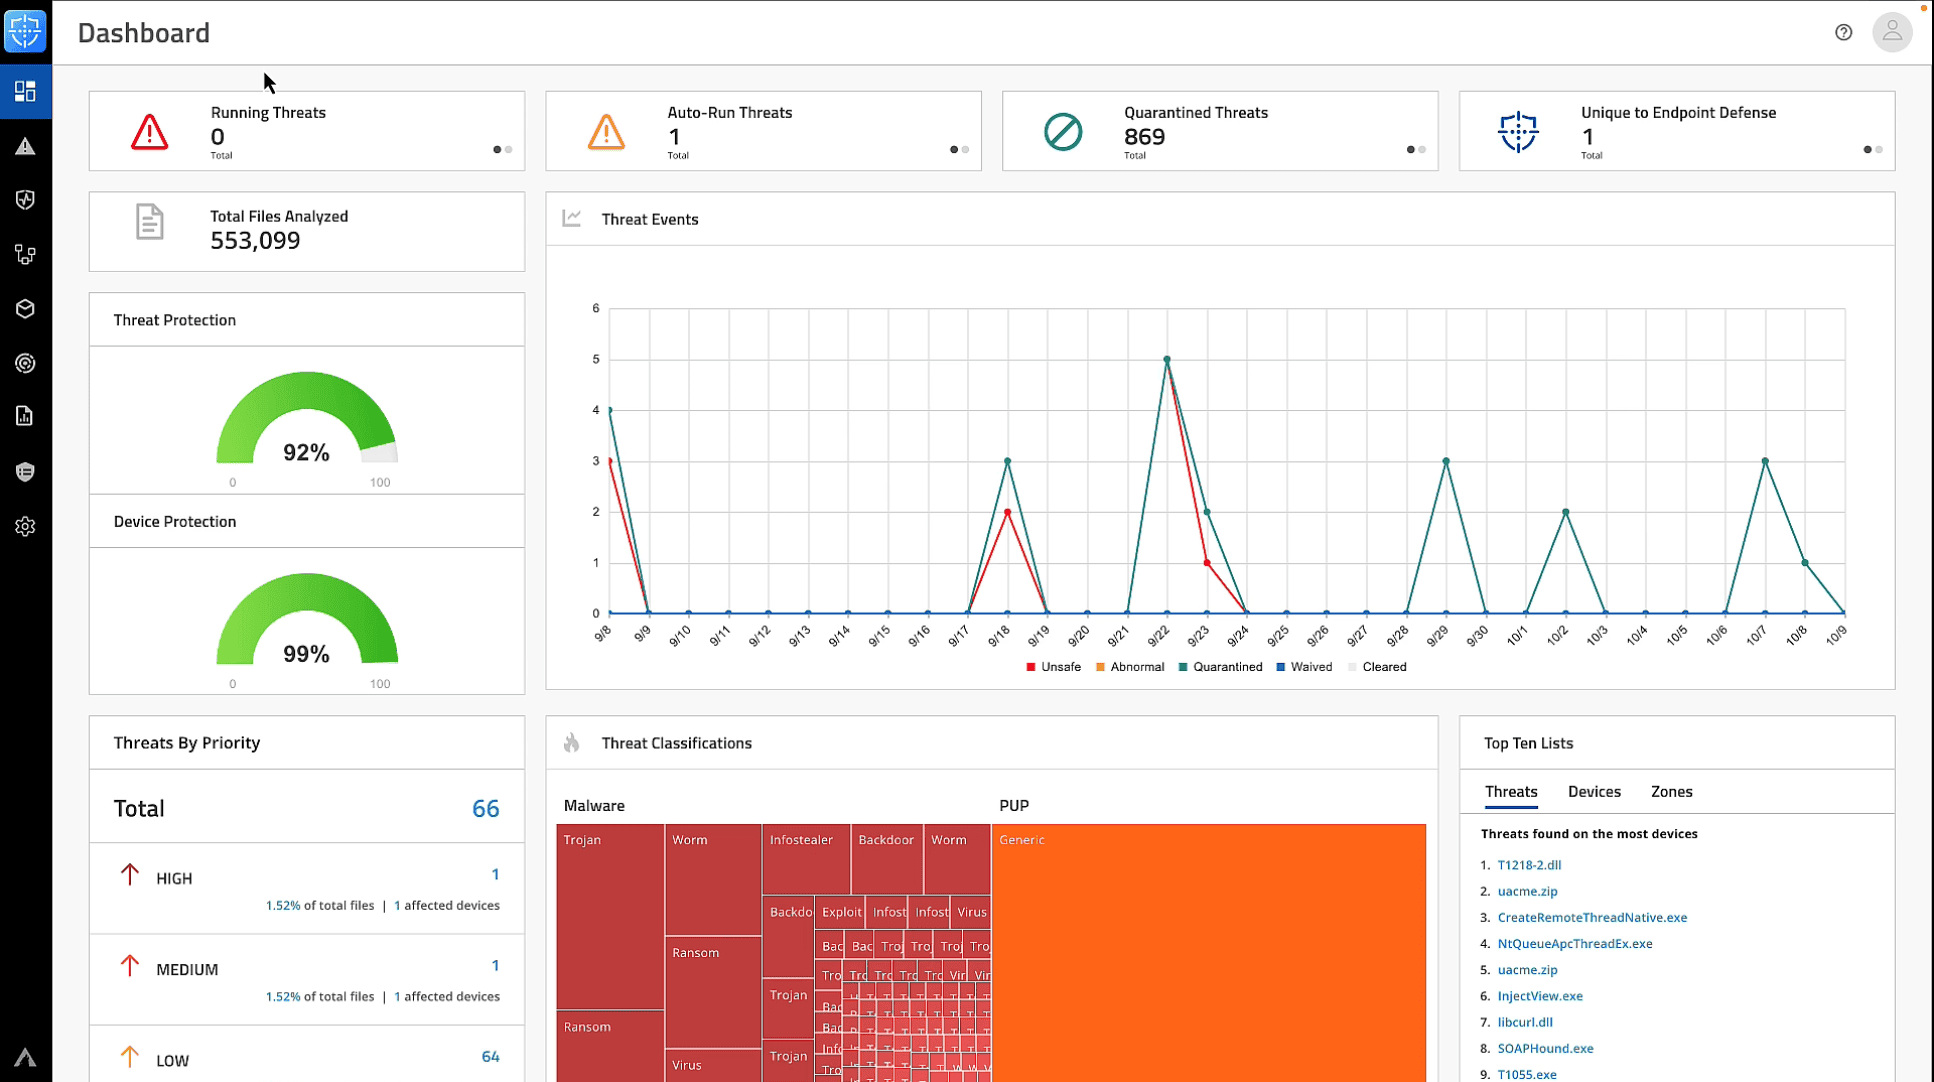Open the InjectView.exe threat link
This screenshot has width=1934, height=1082.
click(x=1539, y=996)
